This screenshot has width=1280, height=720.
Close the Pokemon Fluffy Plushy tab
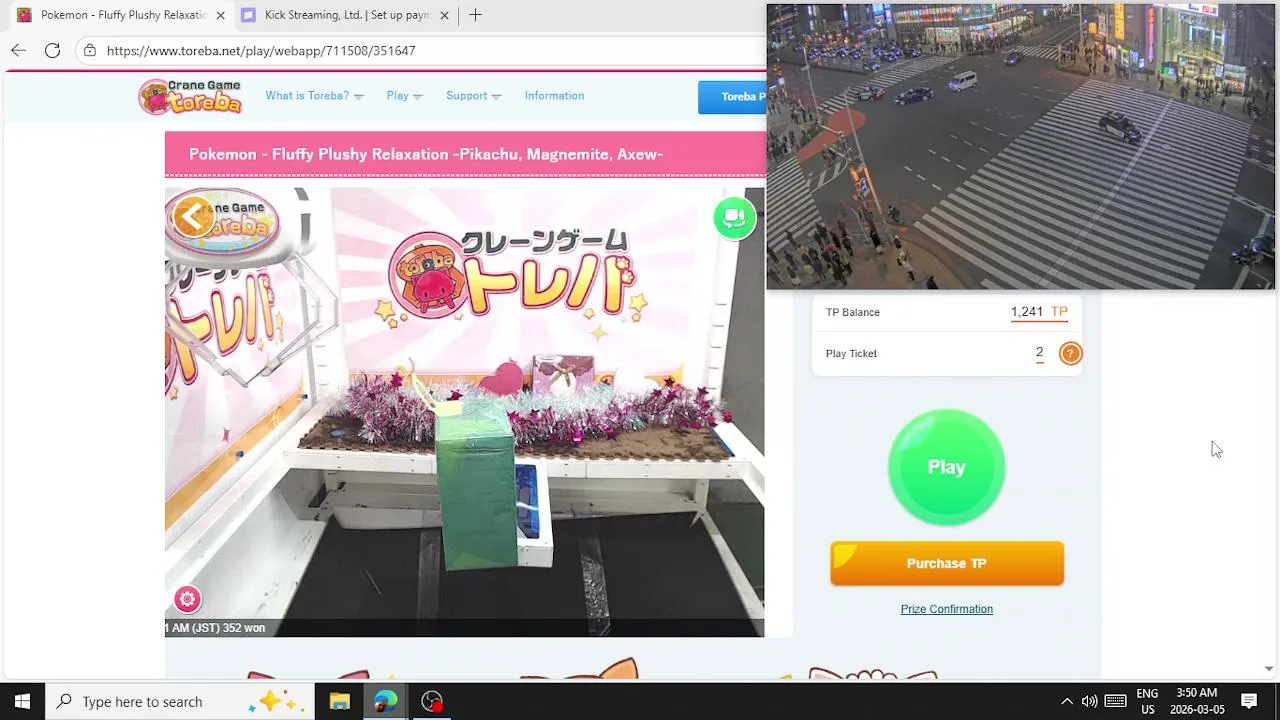(220, 15)
